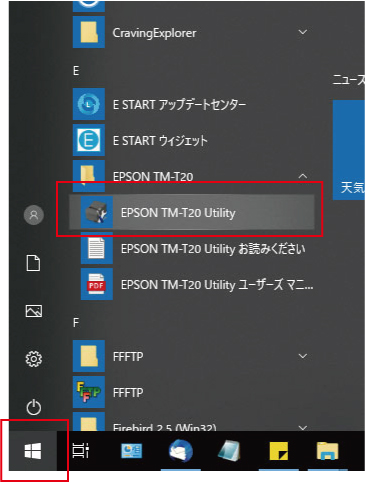Jump via the letter F section header
The width and height of the screenshot is (365, 483).
coord(76,322)
